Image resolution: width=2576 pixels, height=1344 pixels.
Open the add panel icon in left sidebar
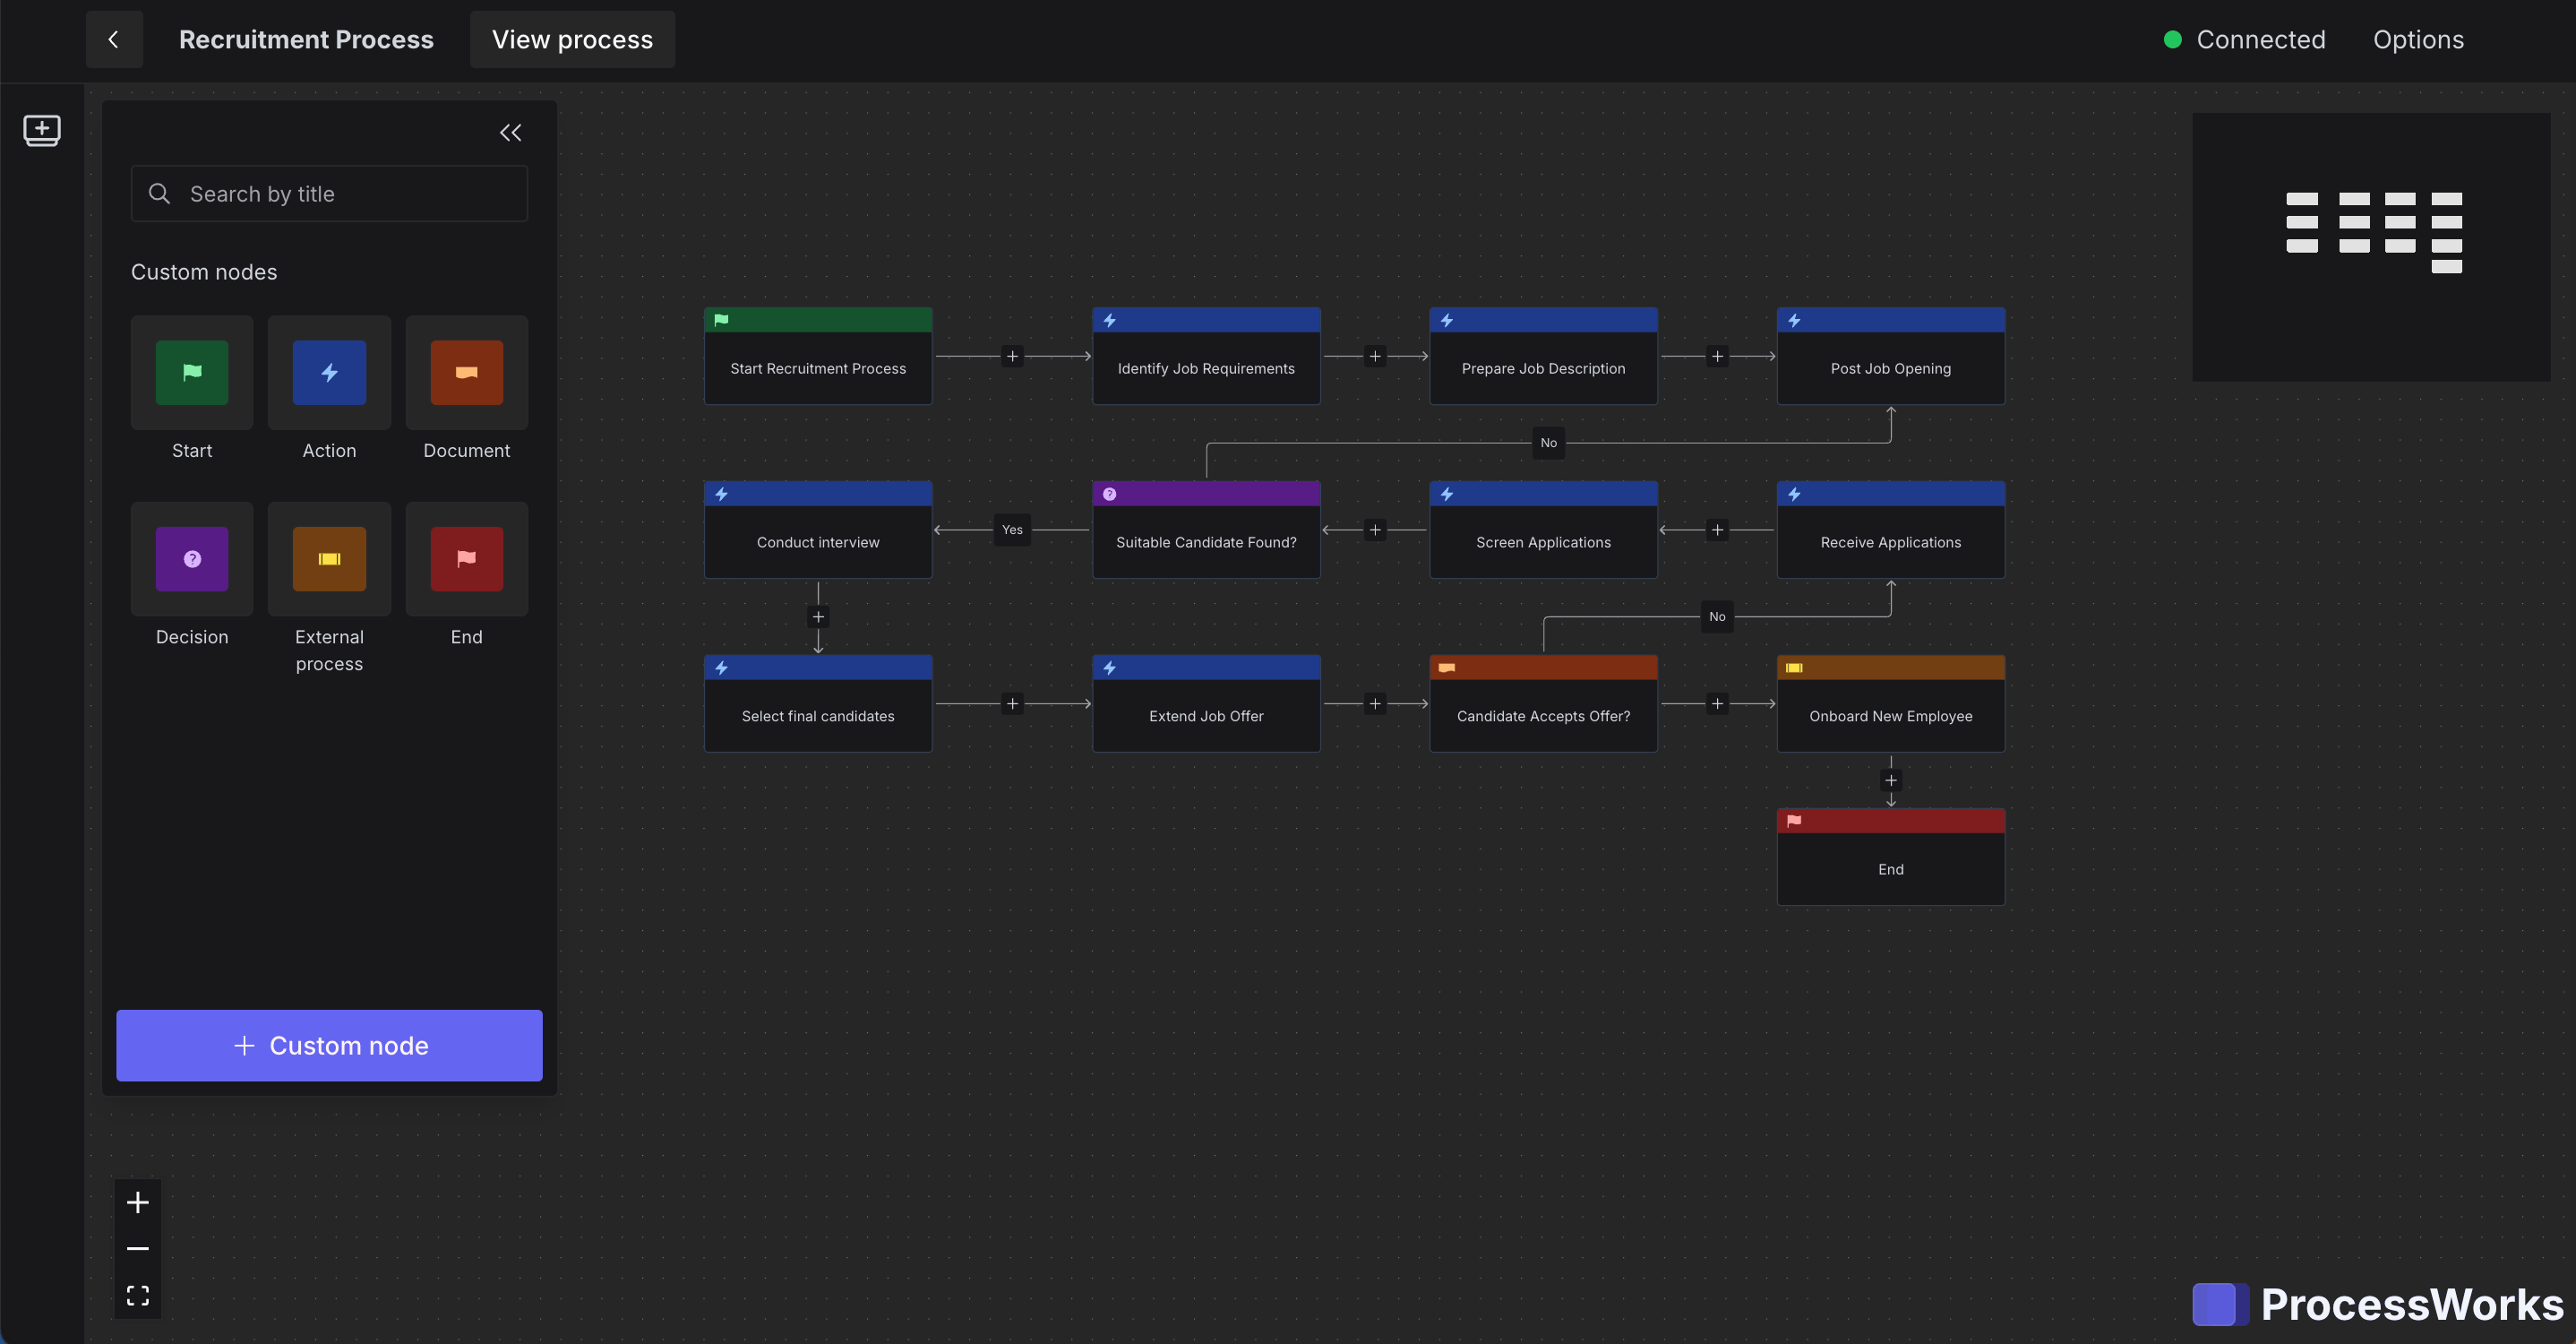[42, 130]
